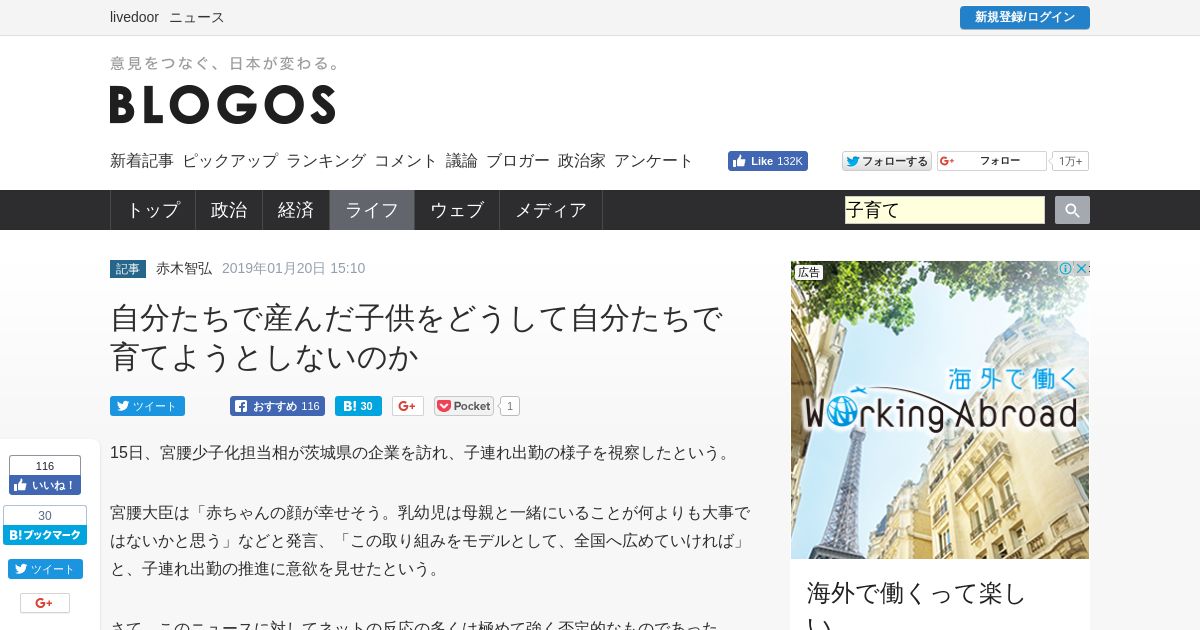1200x630 pixels.
Task: Select the ライフ tab
Action: pyautogui.click(x=372, y=210)
